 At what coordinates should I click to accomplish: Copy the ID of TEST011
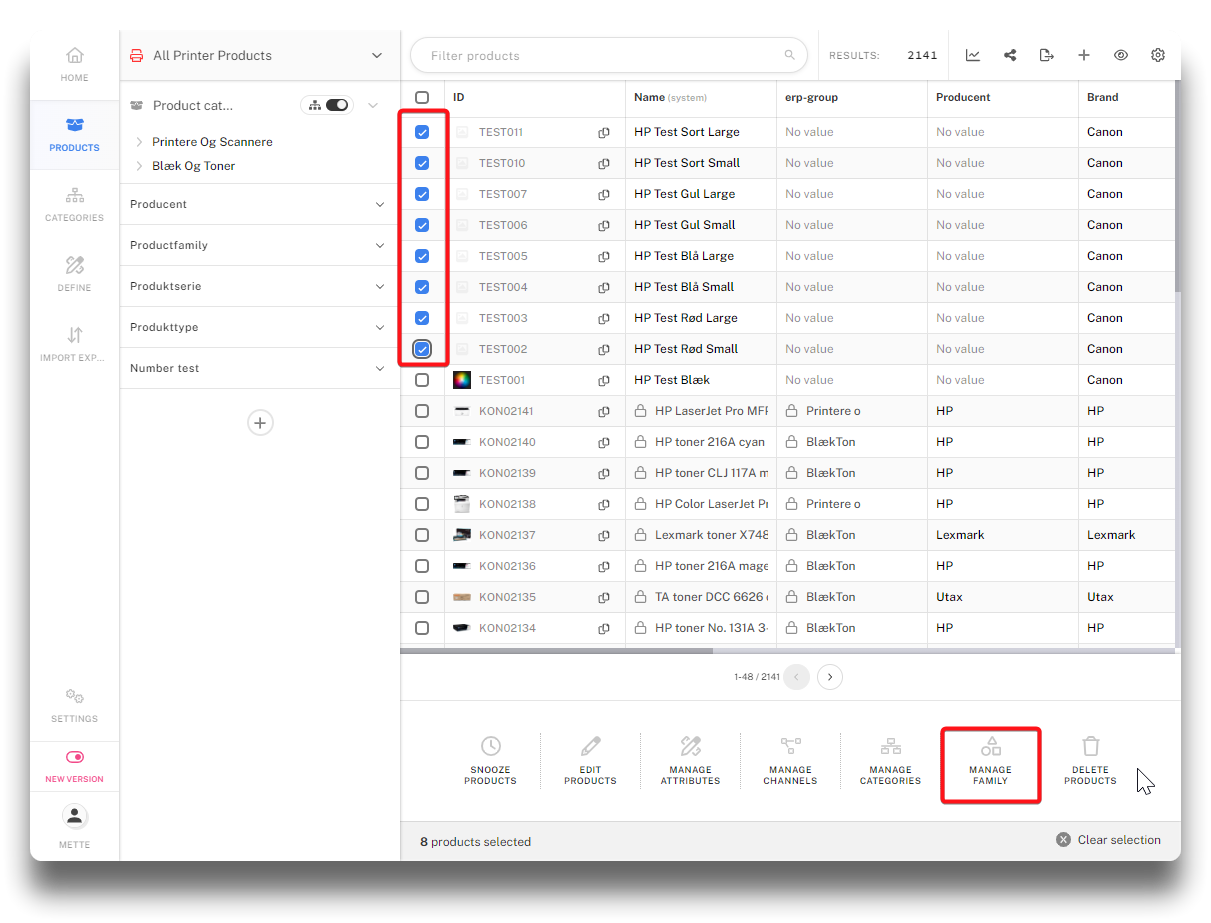coord(604,133)
